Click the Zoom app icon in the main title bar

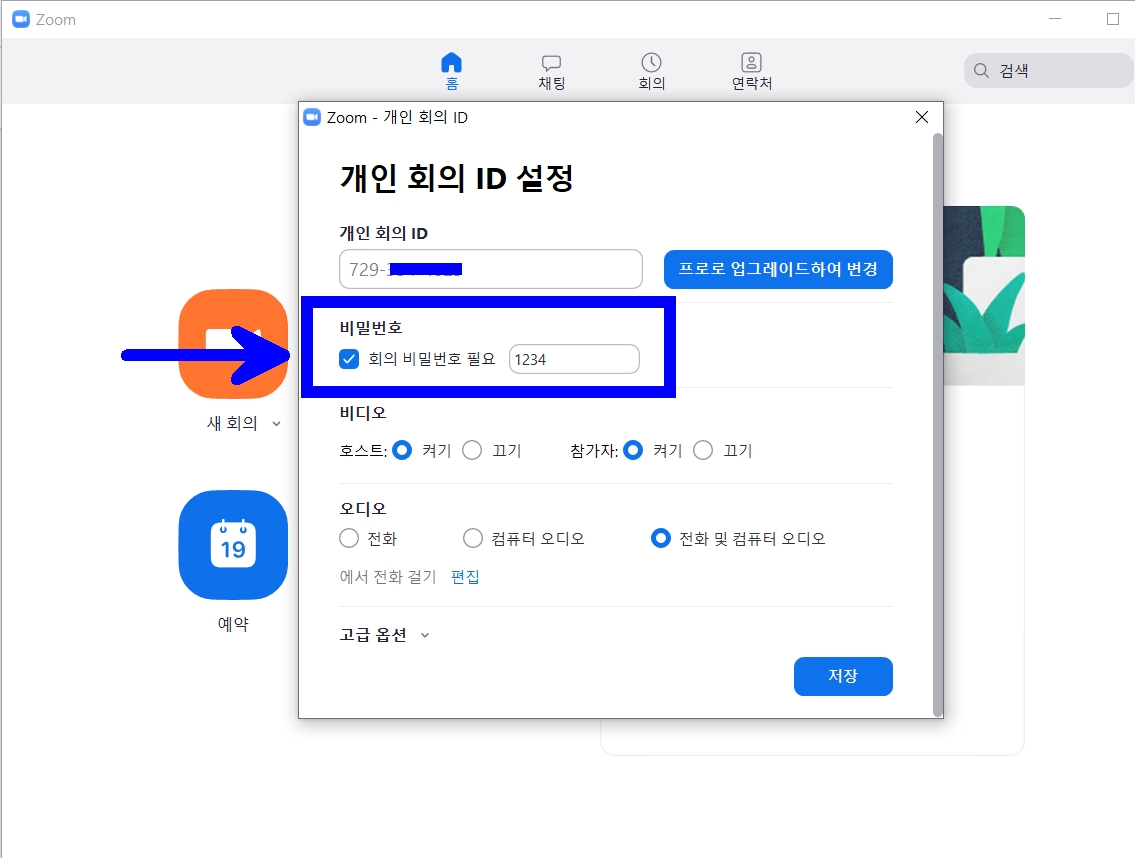(x=22, y=20)
